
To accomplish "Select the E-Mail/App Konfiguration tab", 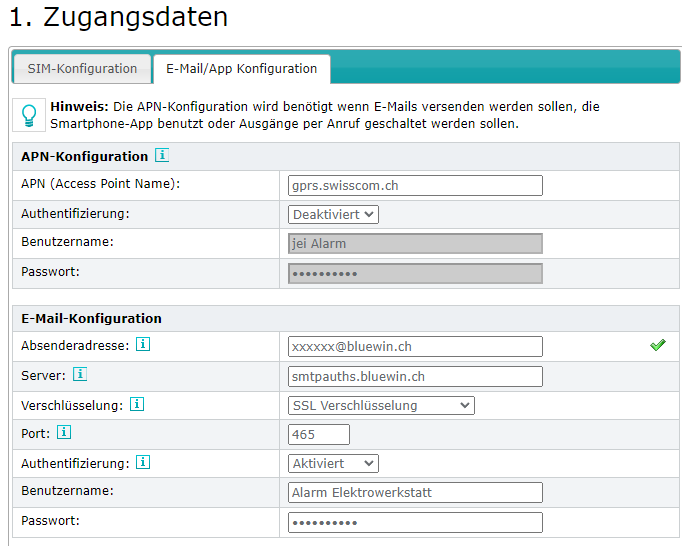I will pyautogui.click(x=241, y=69).
